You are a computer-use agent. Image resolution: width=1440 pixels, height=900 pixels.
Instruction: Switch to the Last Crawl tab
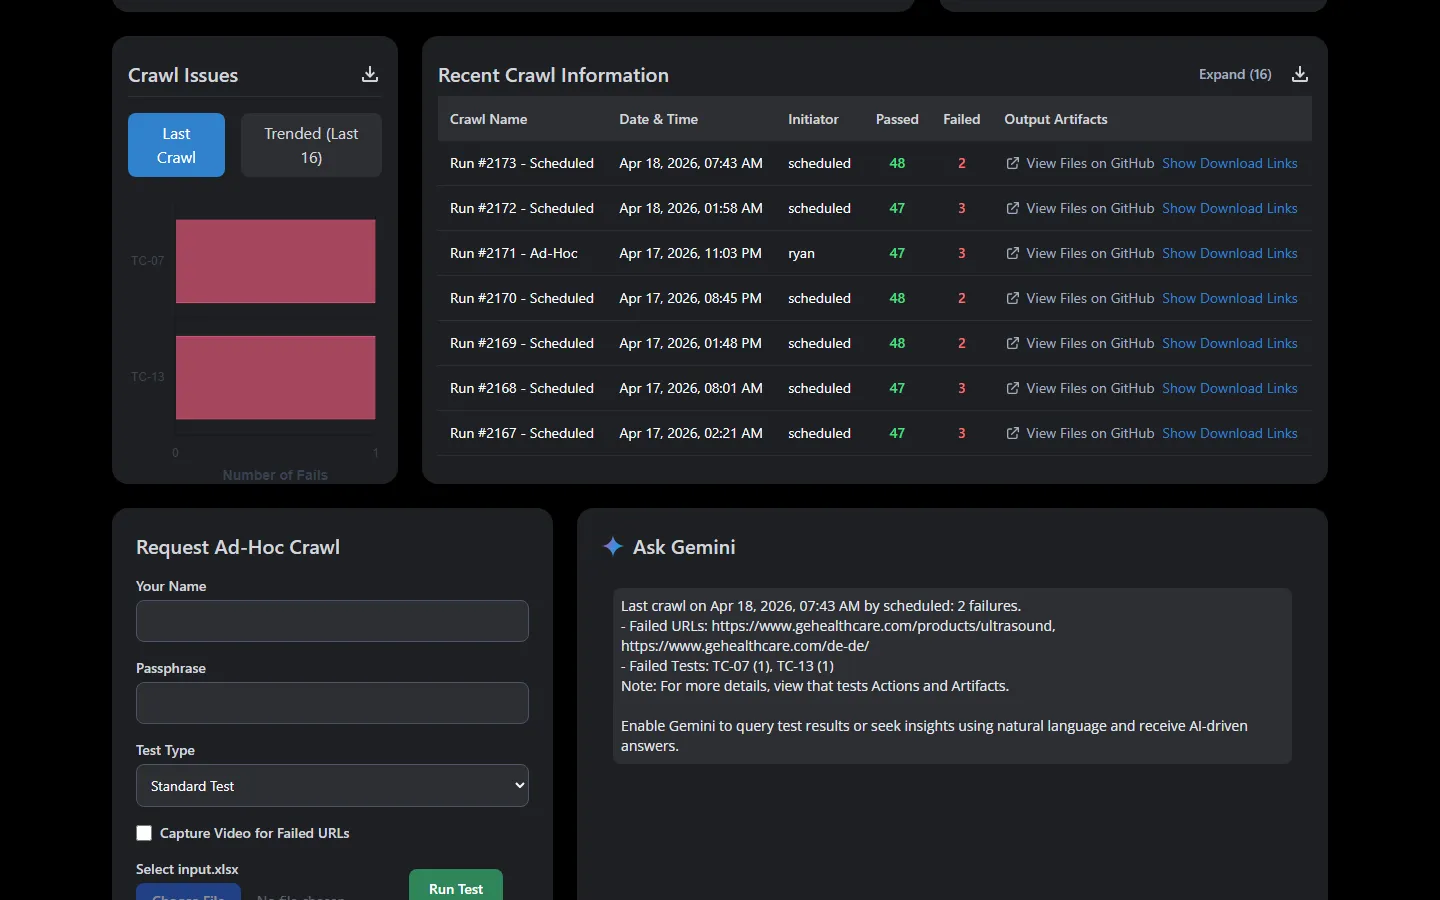176,145
